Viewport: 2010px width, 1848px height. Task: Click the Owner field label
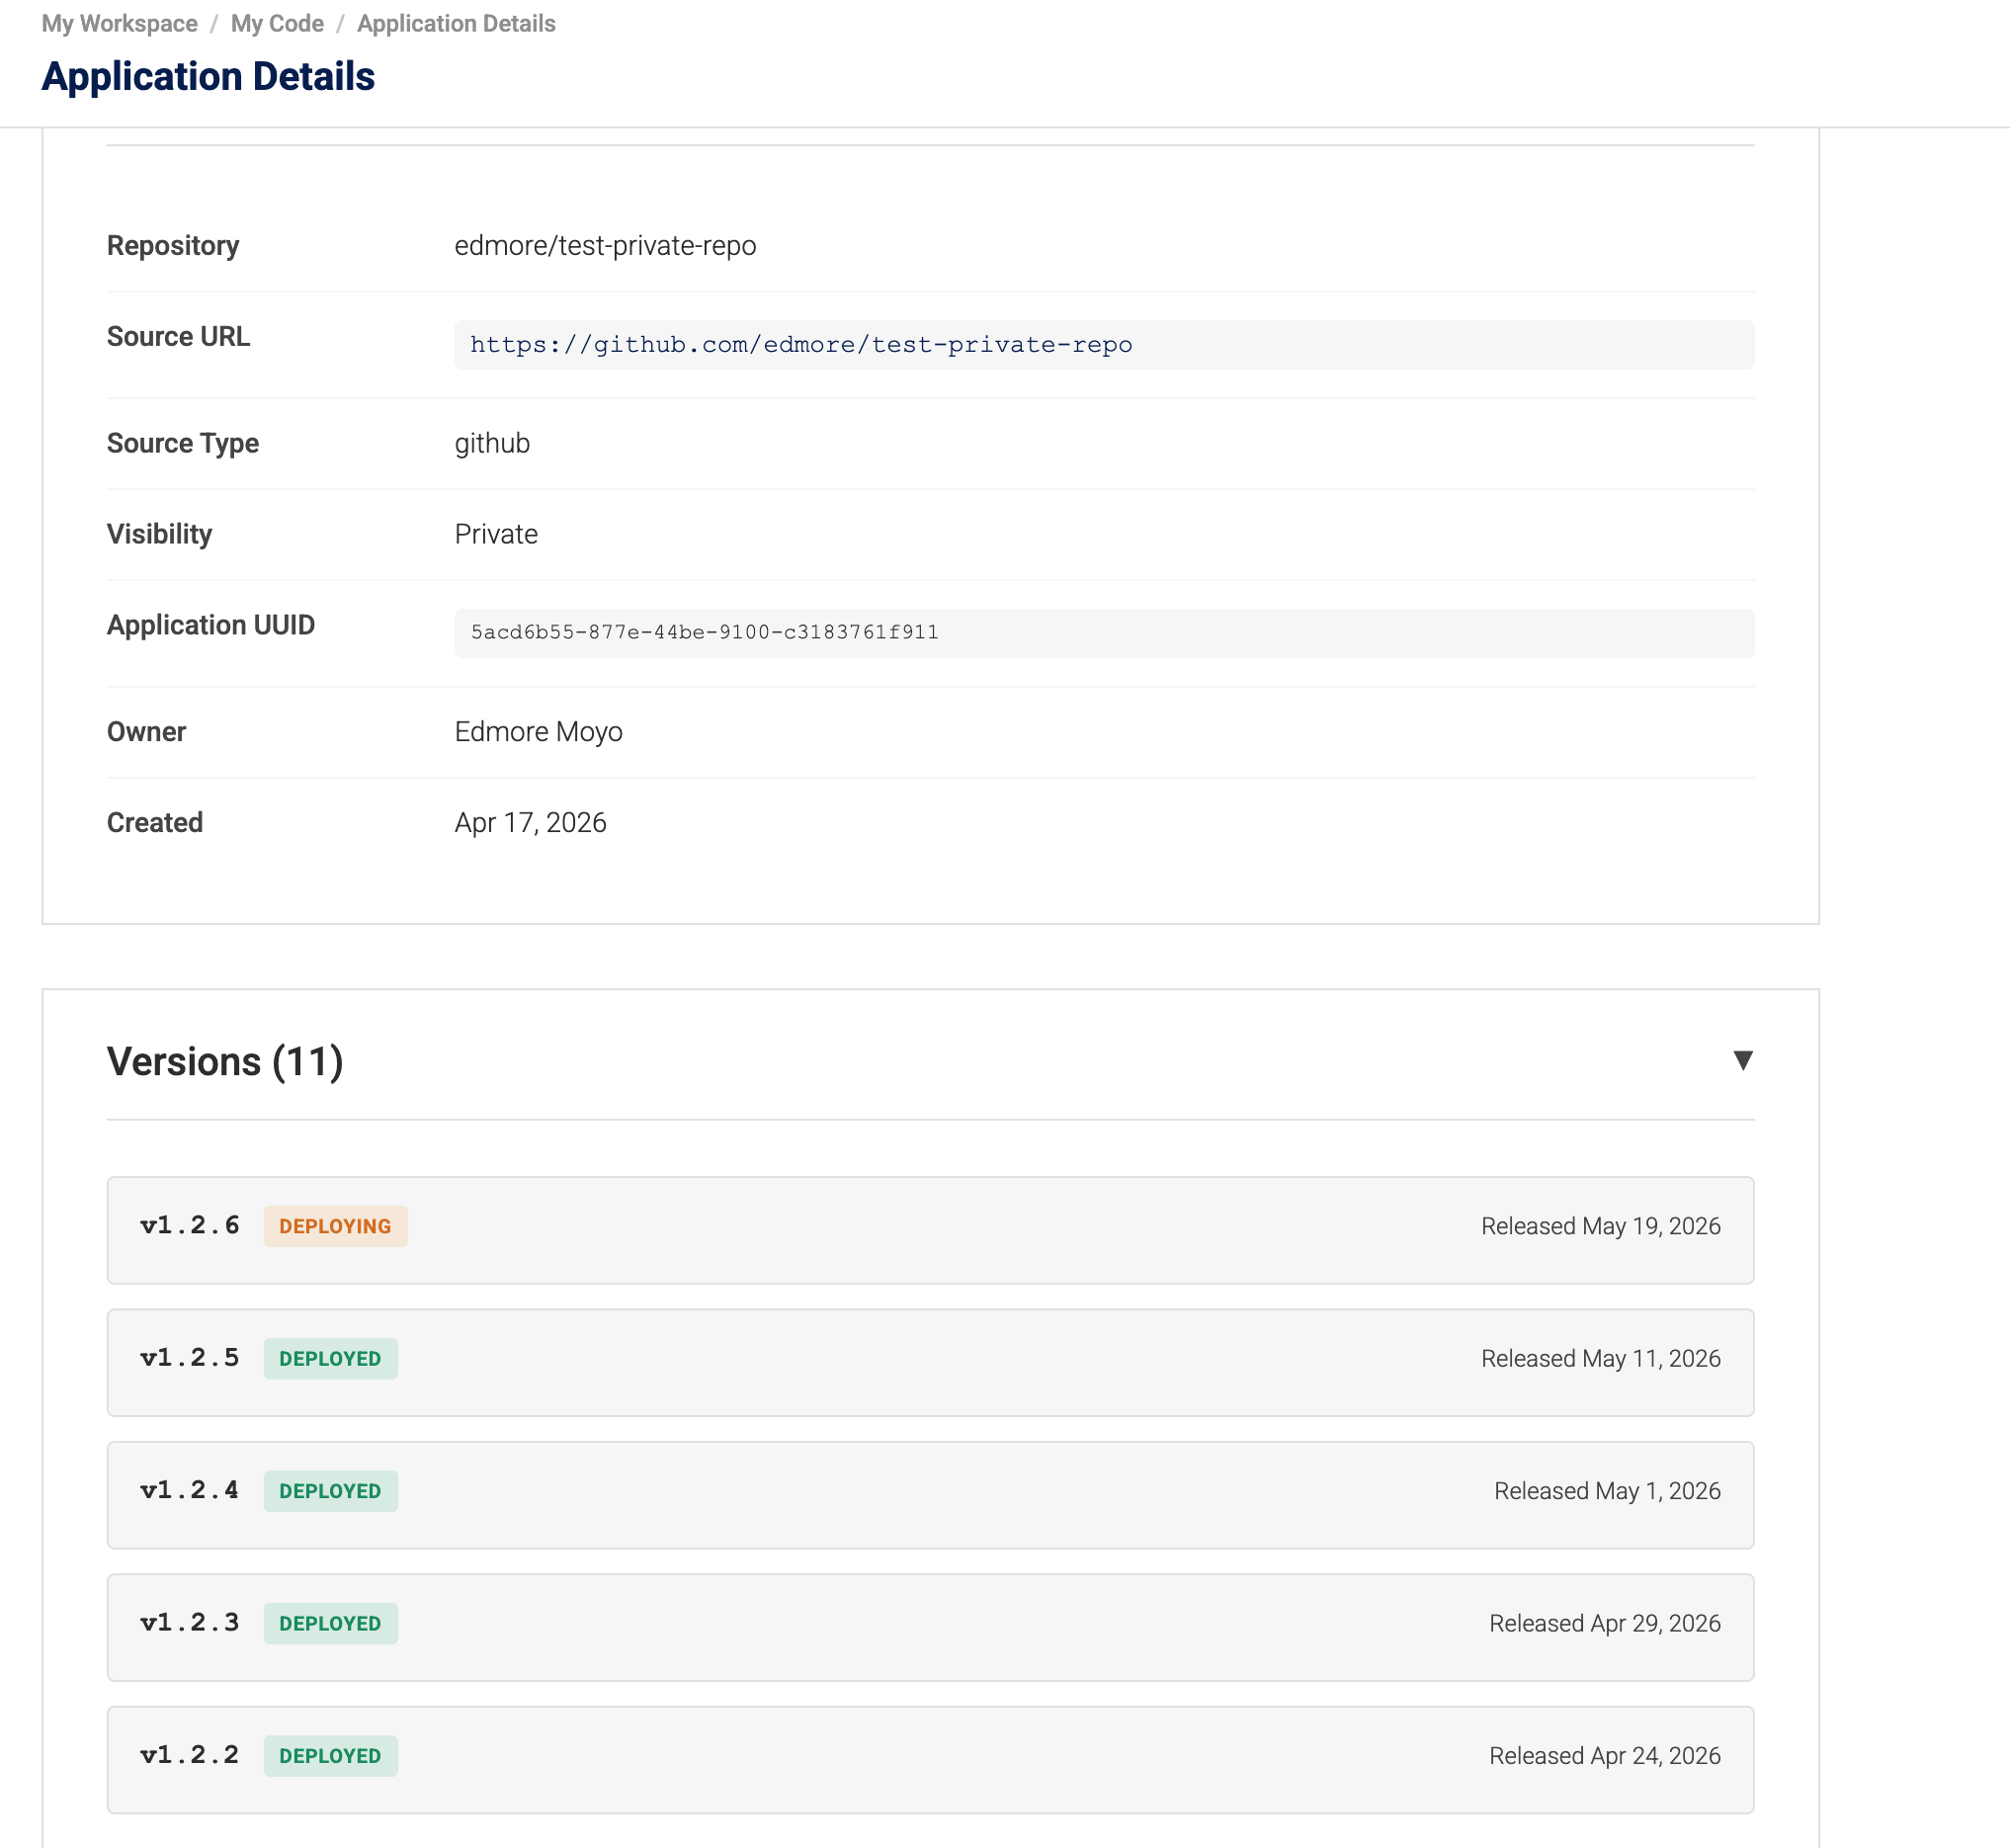coord(146,732)
